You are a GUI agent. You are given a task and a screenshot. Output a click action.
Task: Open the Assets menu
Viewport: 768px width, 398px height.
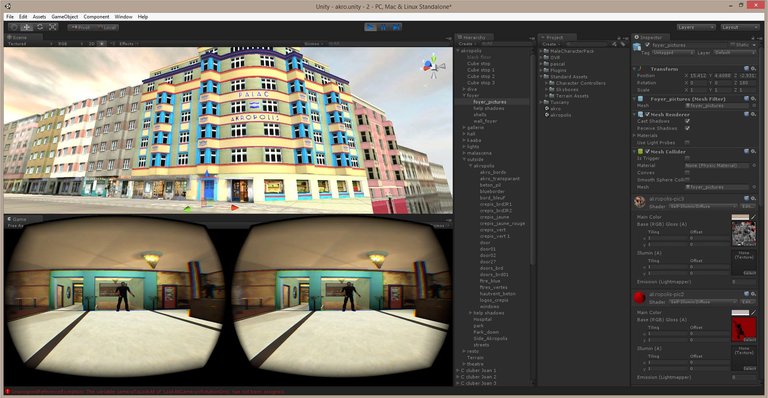pos(39,17)
